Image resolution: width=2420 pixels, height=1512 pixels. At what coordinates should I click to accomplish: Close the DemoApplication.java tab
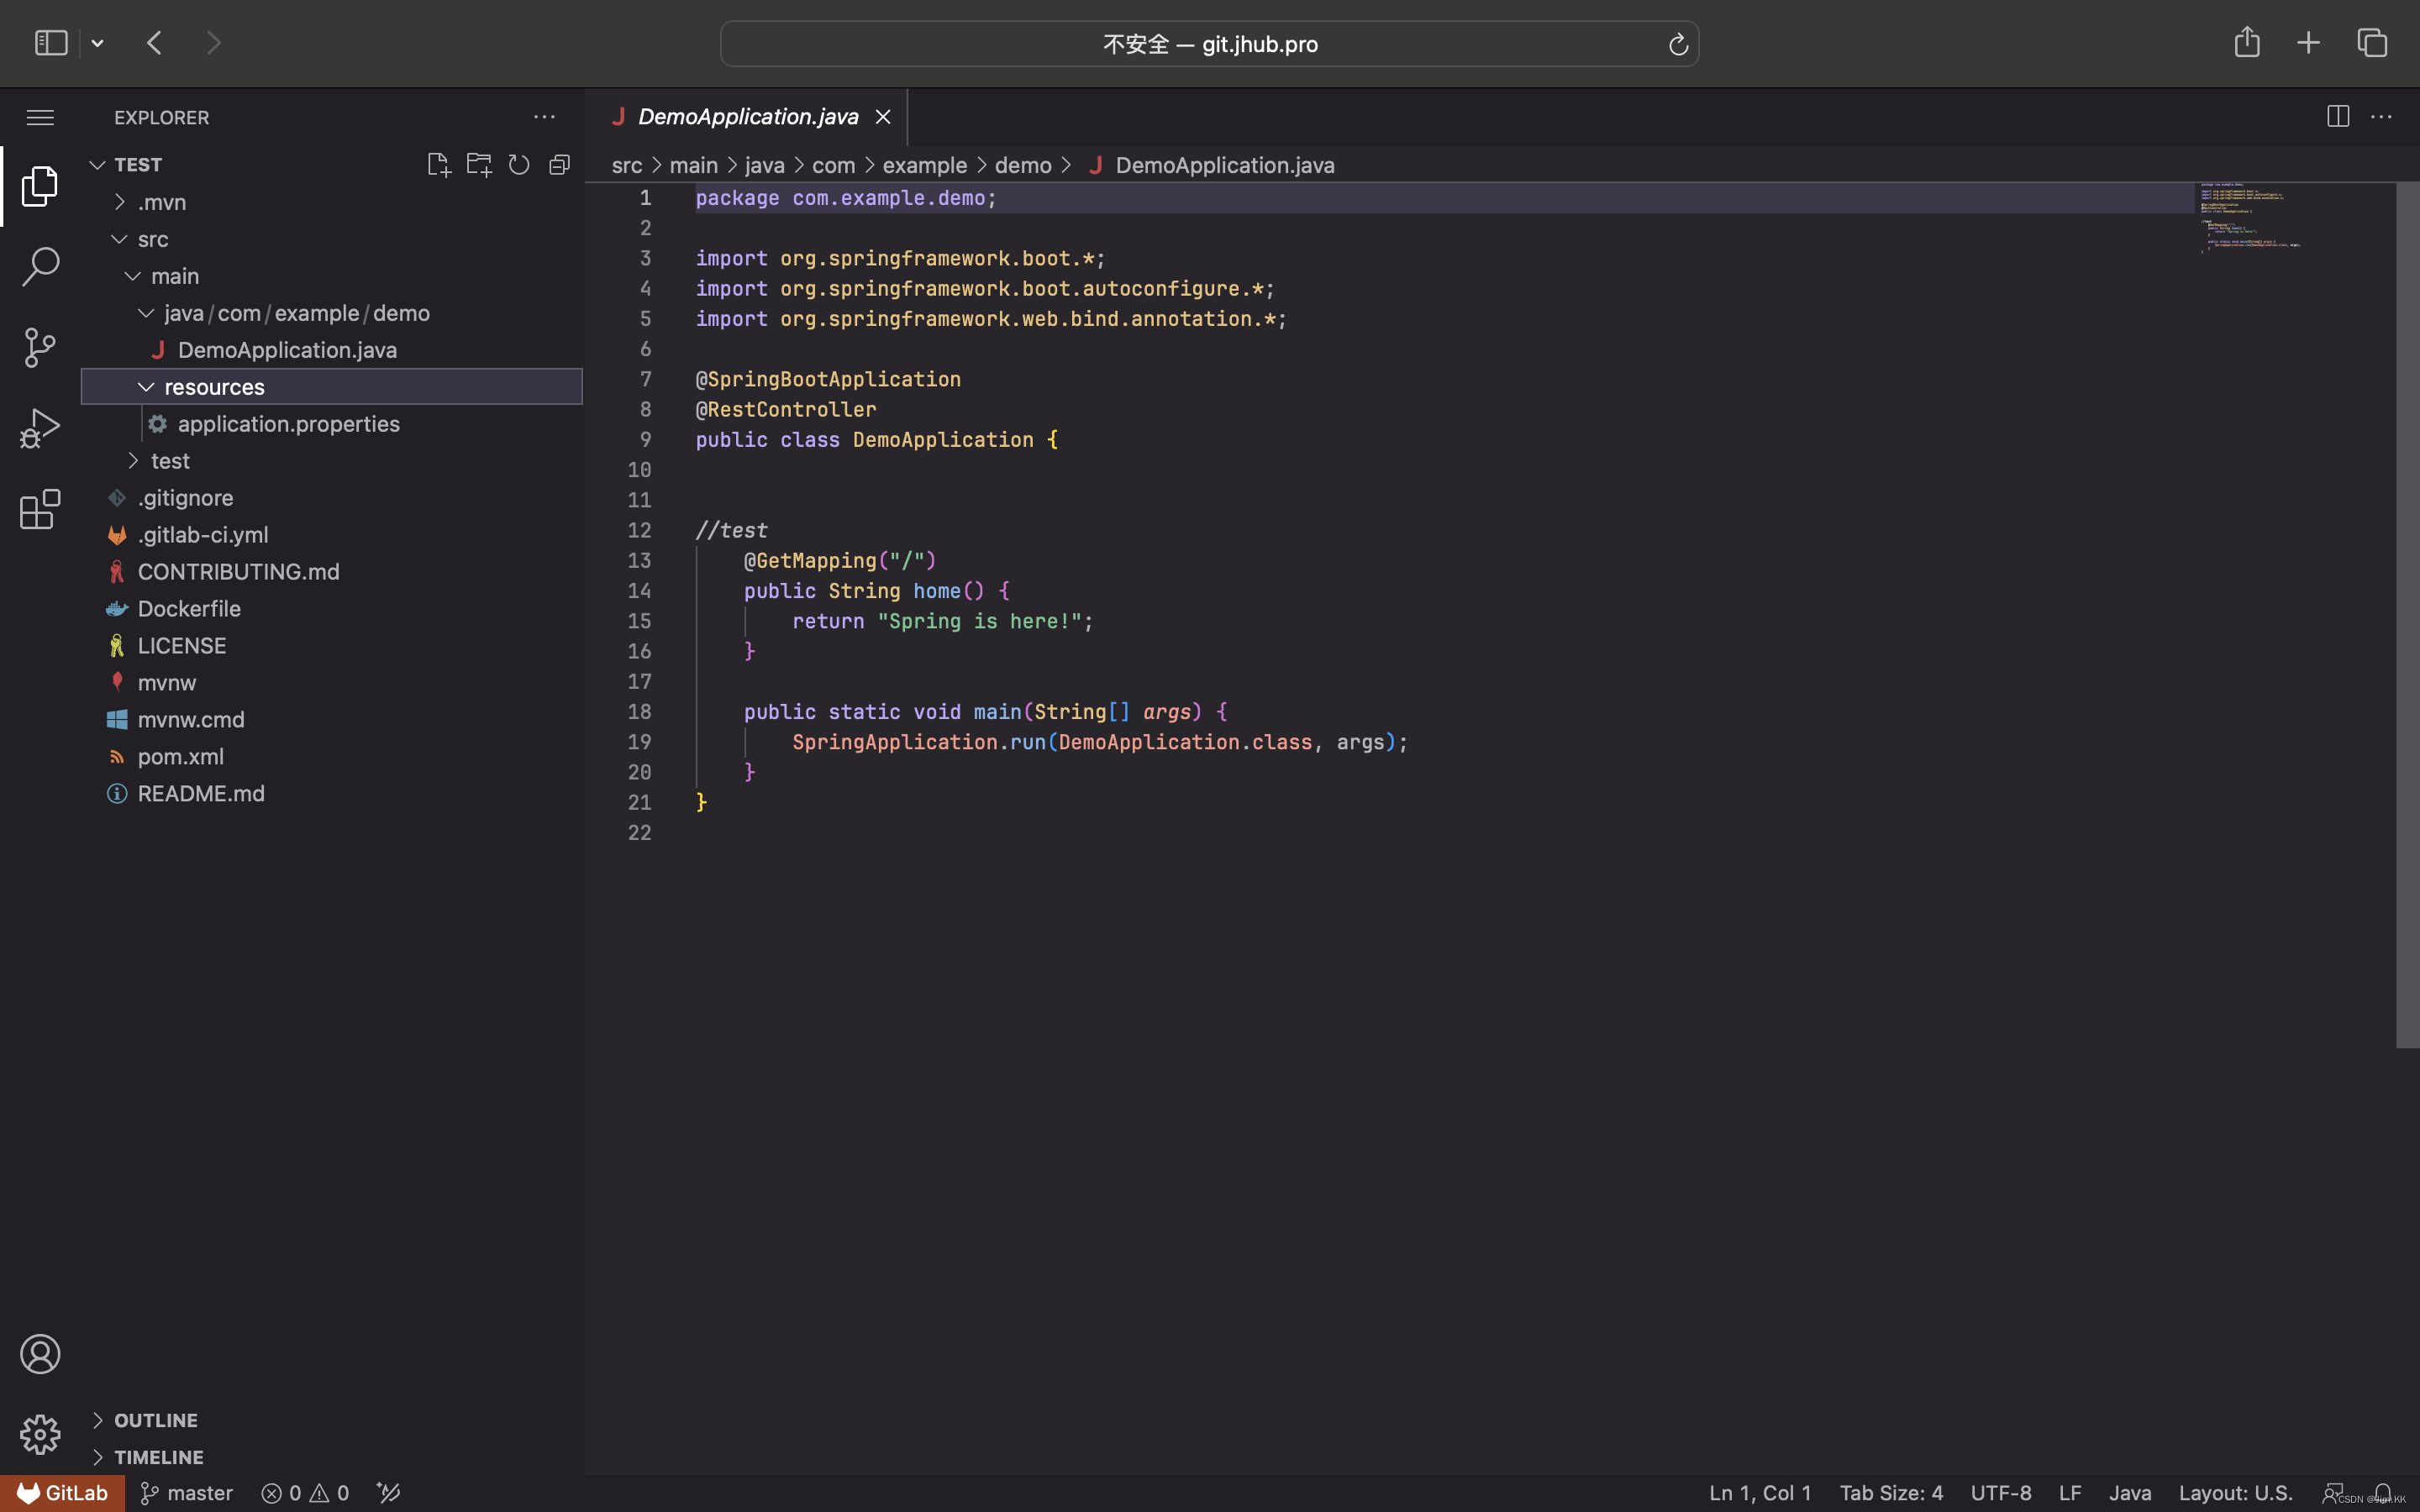883,117
